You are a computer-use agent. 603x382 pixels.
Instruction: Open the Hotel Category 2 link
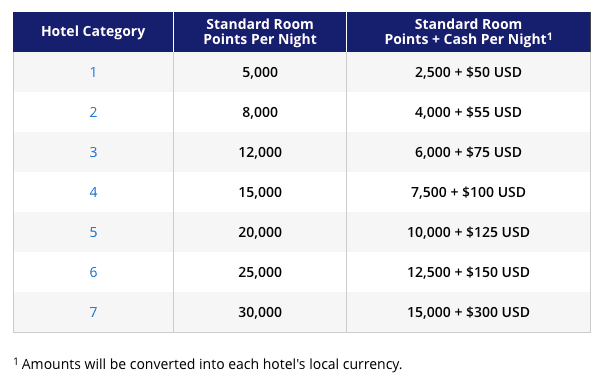click(x=93, y=112)
